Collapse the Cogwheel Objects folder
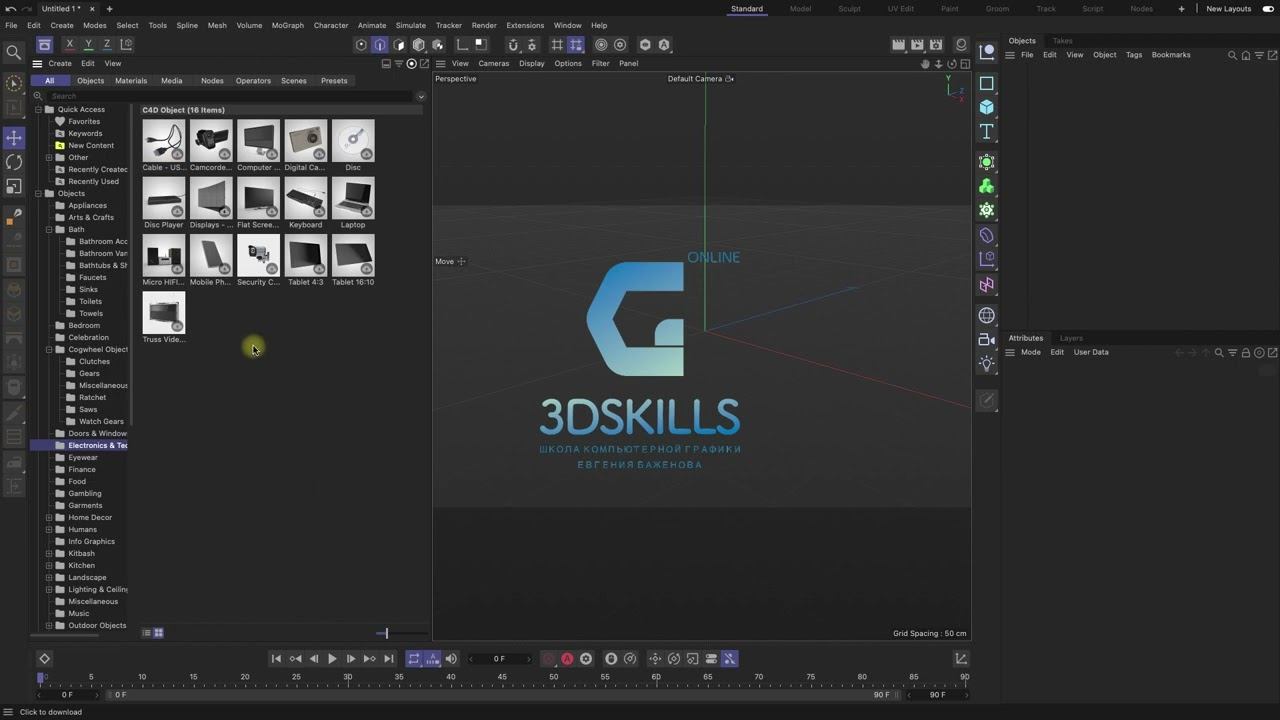 coord(49,350)
